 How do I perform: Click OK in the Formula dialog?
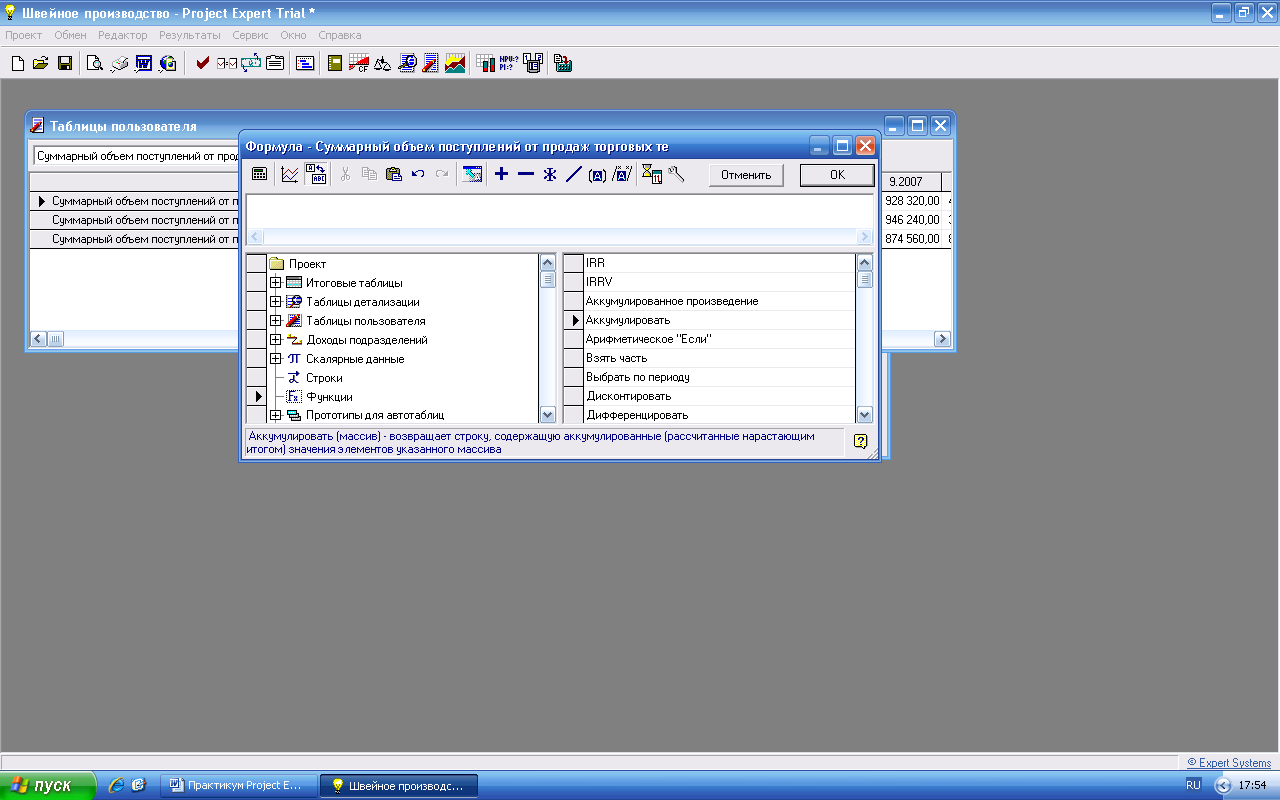tap(837, 175)
